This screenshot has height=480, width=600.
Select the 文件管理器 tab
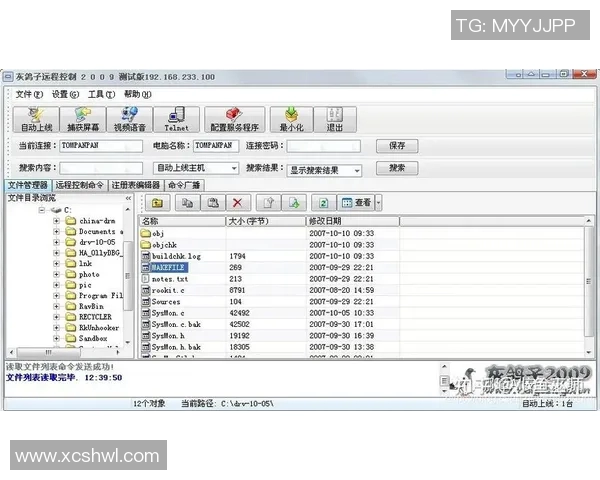point(28,185)
